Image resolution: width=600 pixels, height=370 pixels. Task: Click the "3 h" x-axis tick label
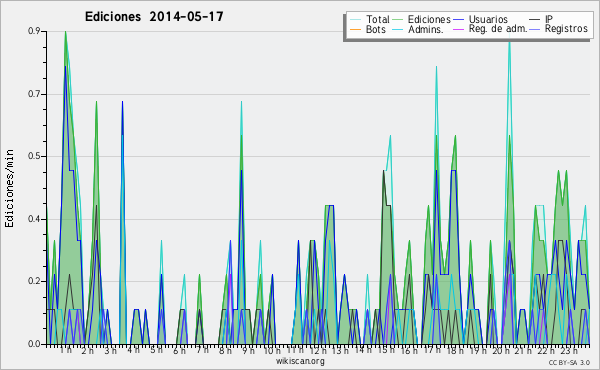(111, 350)
